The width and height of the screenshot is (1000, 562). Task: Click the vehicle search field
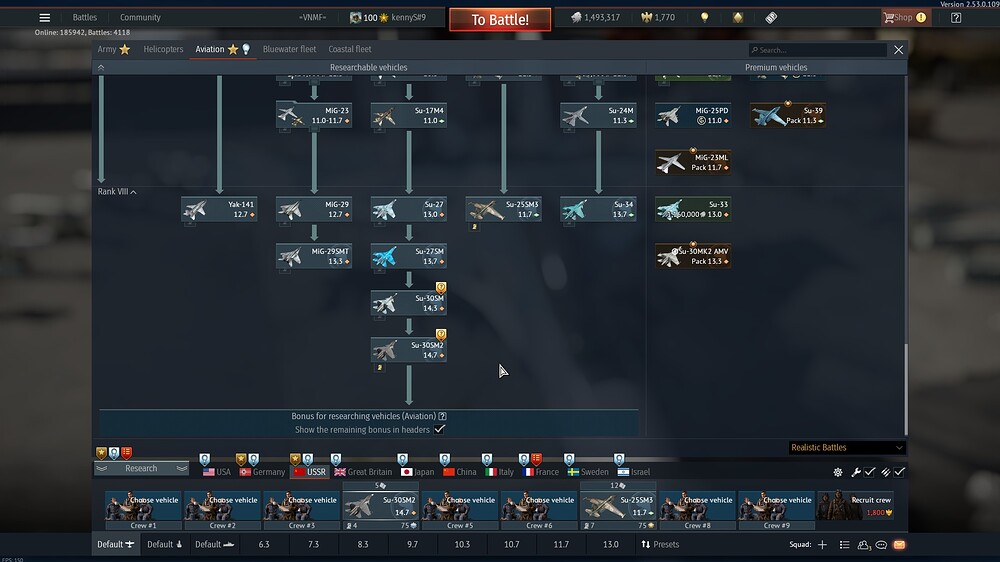818,50
